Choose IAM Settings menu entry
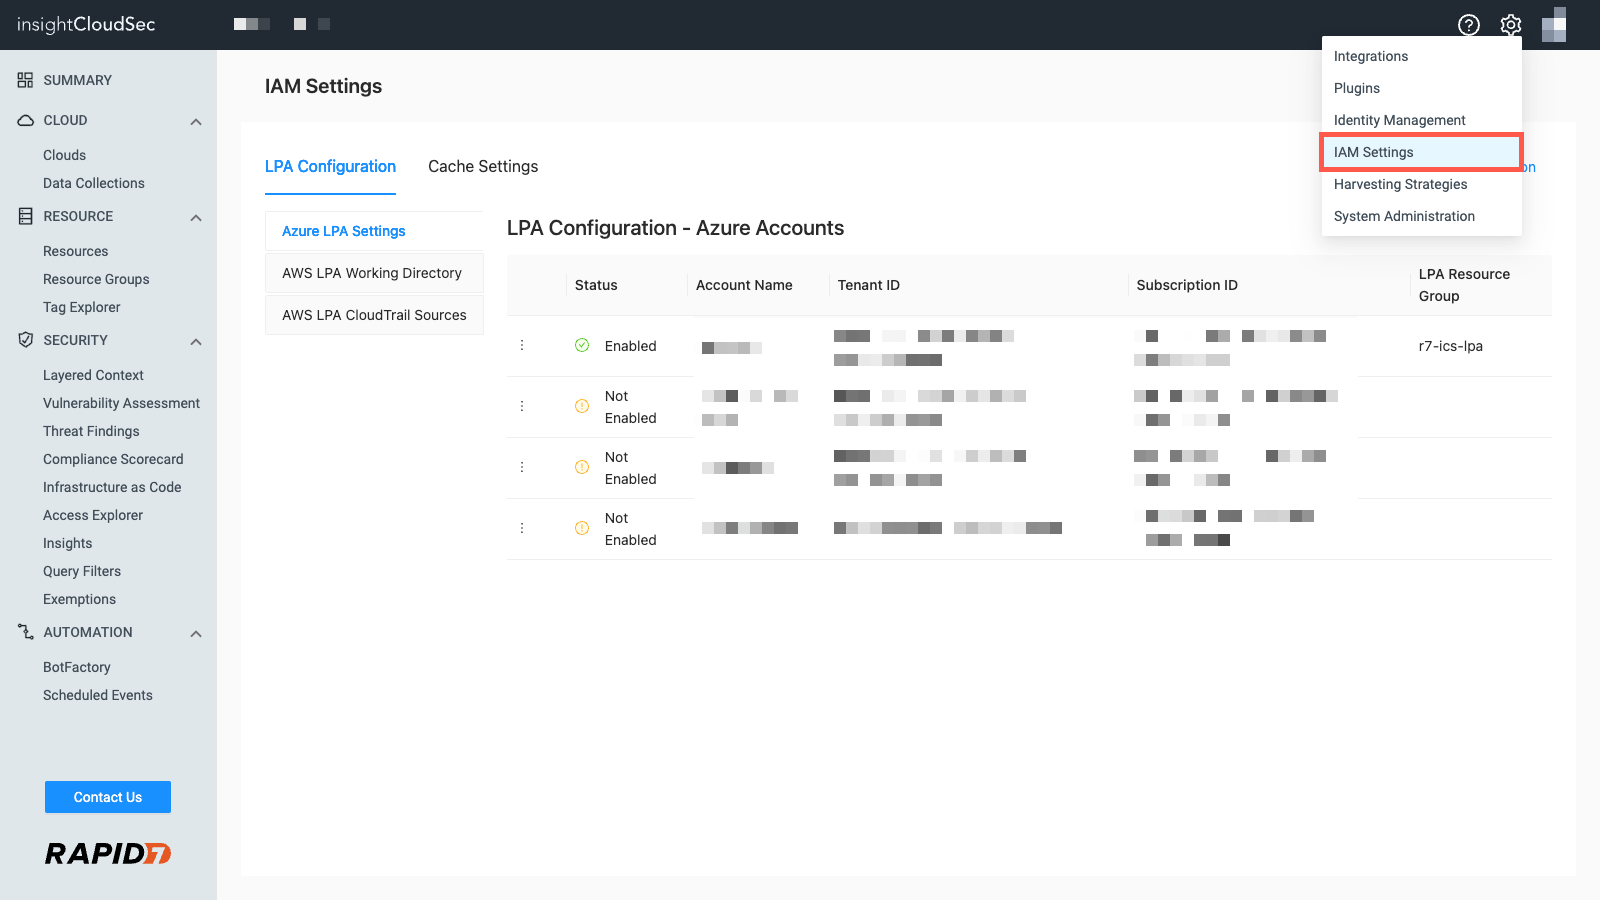The height and width of the screenshot is (900, 1600). tap(1421, 152)
